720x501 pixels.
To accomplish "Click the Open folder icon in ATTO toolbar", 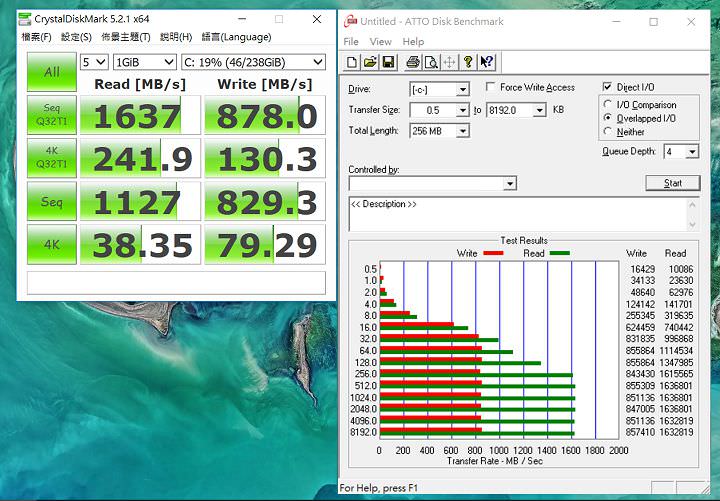I will (x=369, y=62).
